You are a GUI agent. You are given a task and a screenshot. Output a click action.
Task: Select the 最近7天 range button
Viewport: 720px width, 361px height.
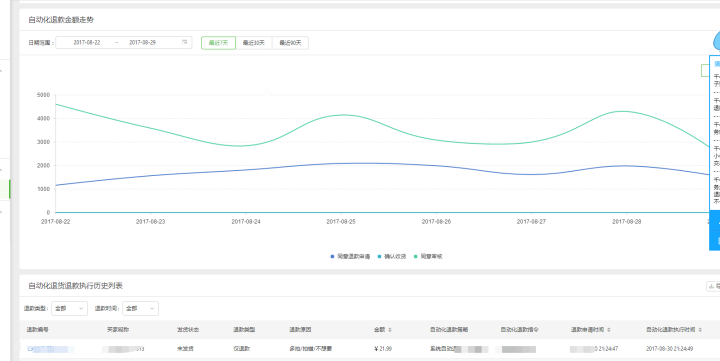point(219,43)
